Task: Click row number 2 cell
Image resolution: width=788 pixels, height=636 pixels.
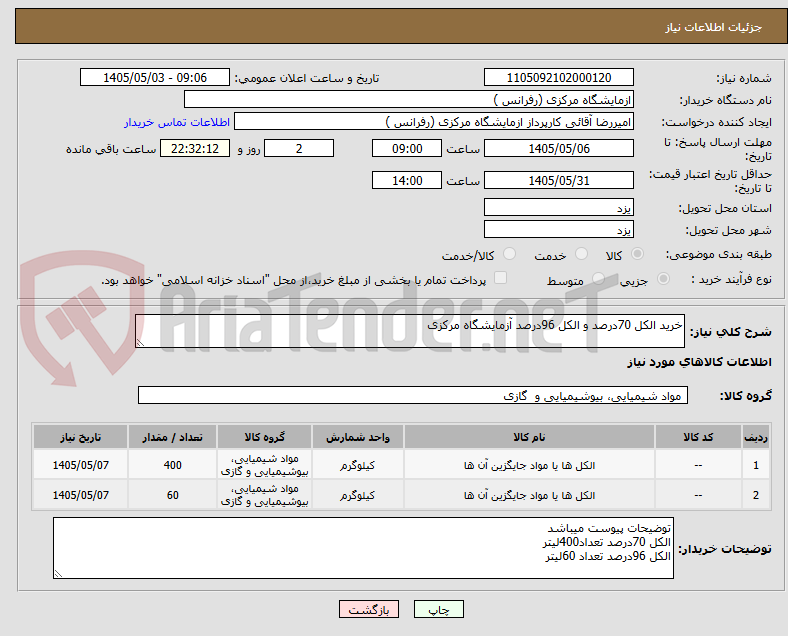Action: pos(755,495)
